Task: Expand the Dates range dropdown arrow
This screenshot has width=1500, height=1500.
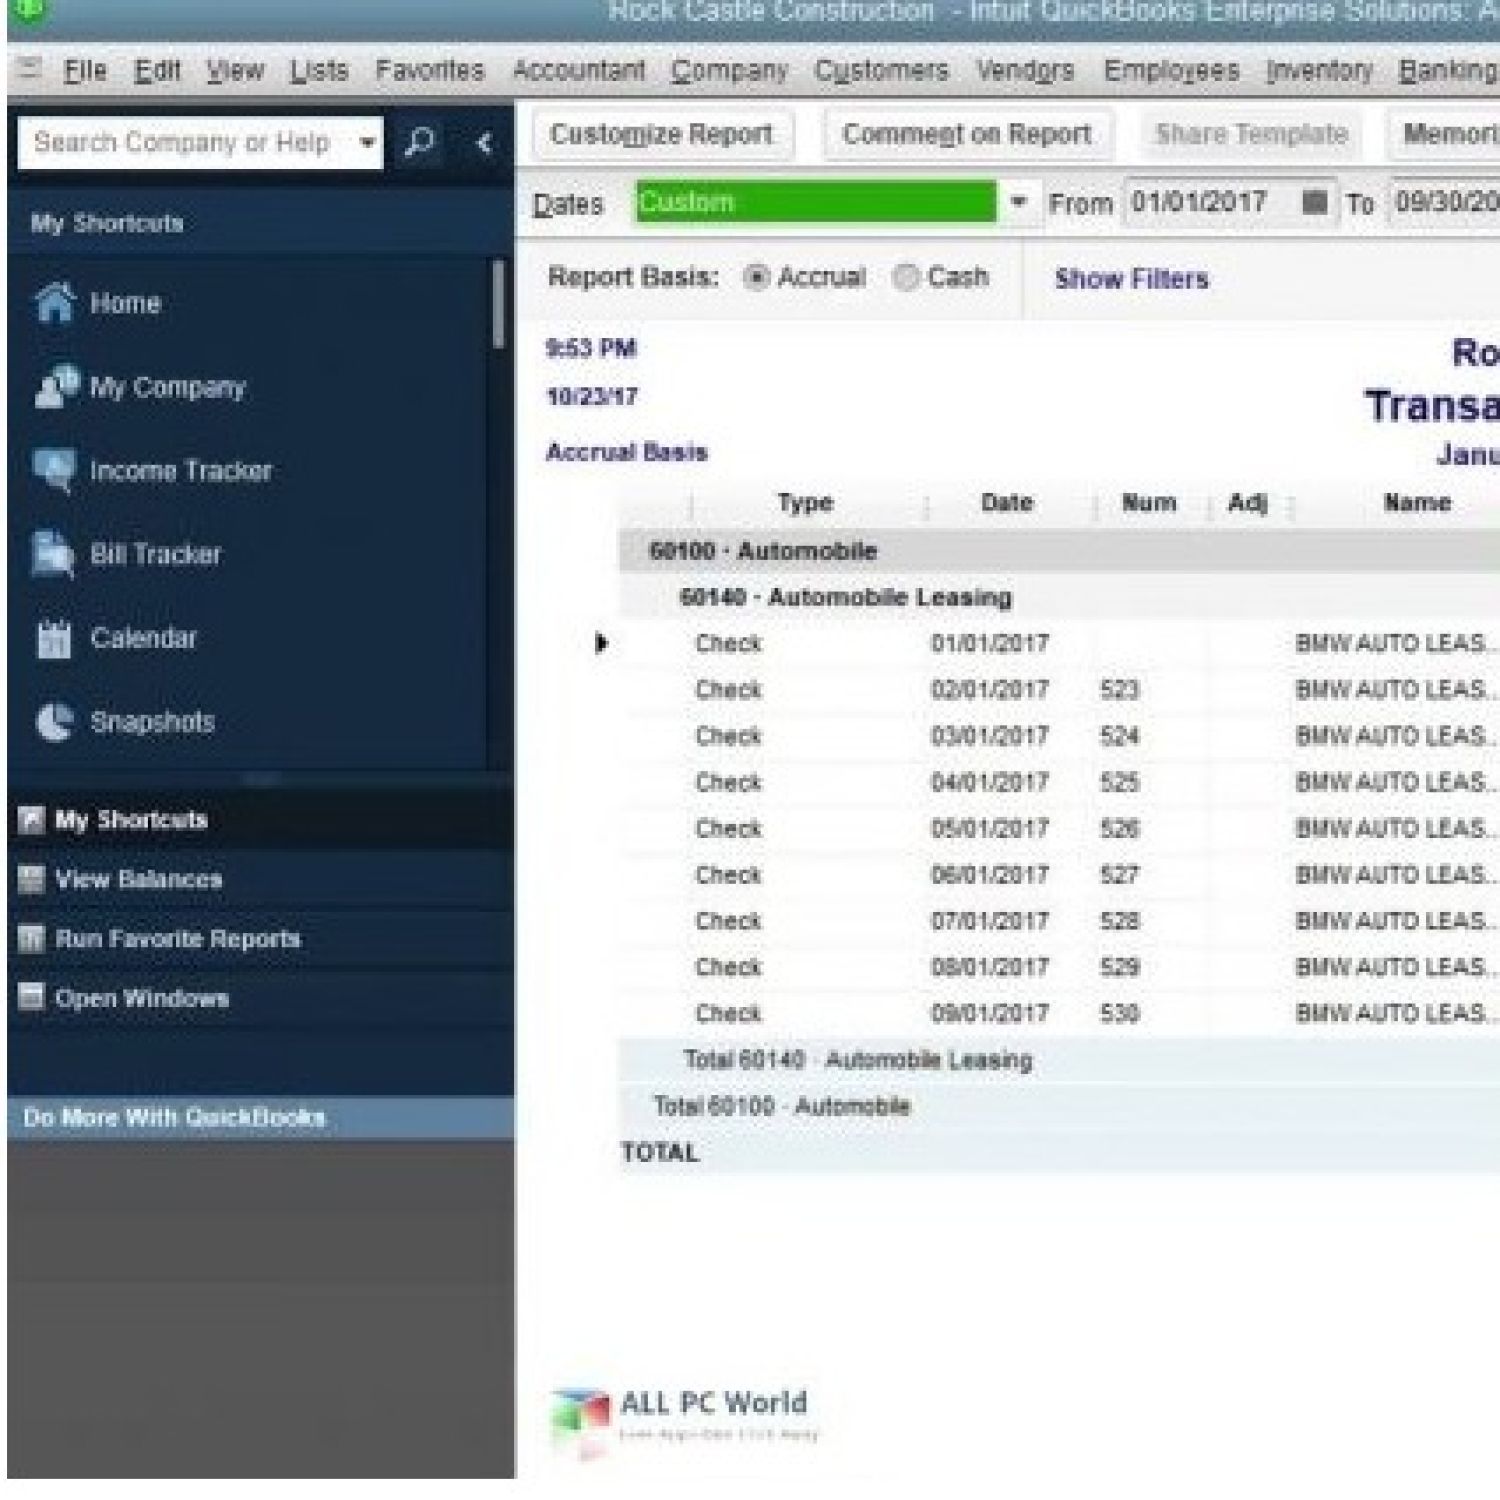Action: (1018, 203)
